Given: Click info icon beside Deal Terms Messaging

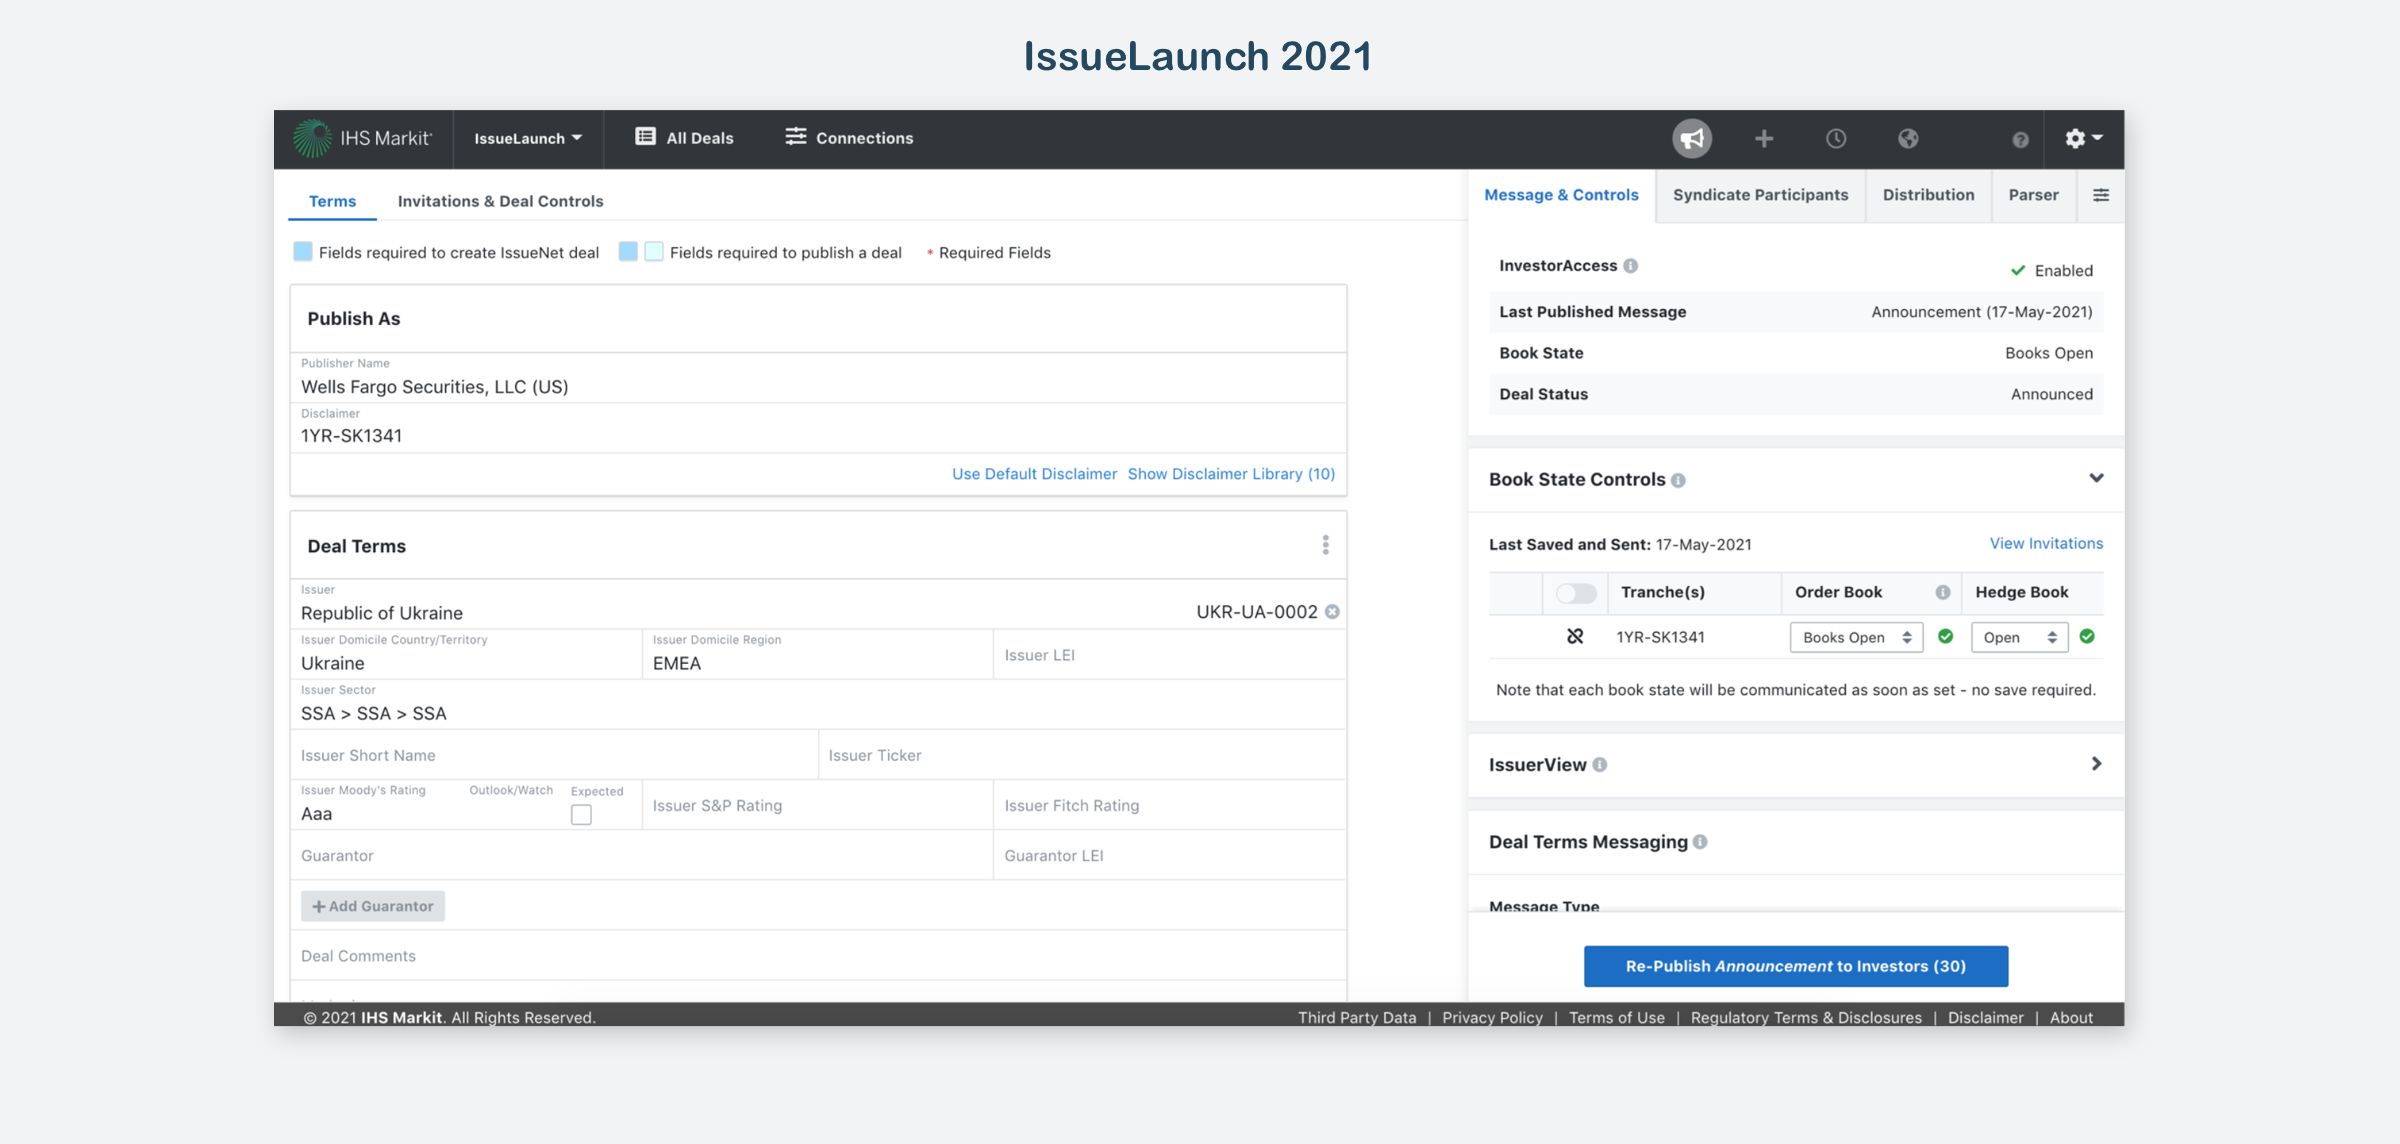Looking at the screenshot, I should pos(1700,842).
